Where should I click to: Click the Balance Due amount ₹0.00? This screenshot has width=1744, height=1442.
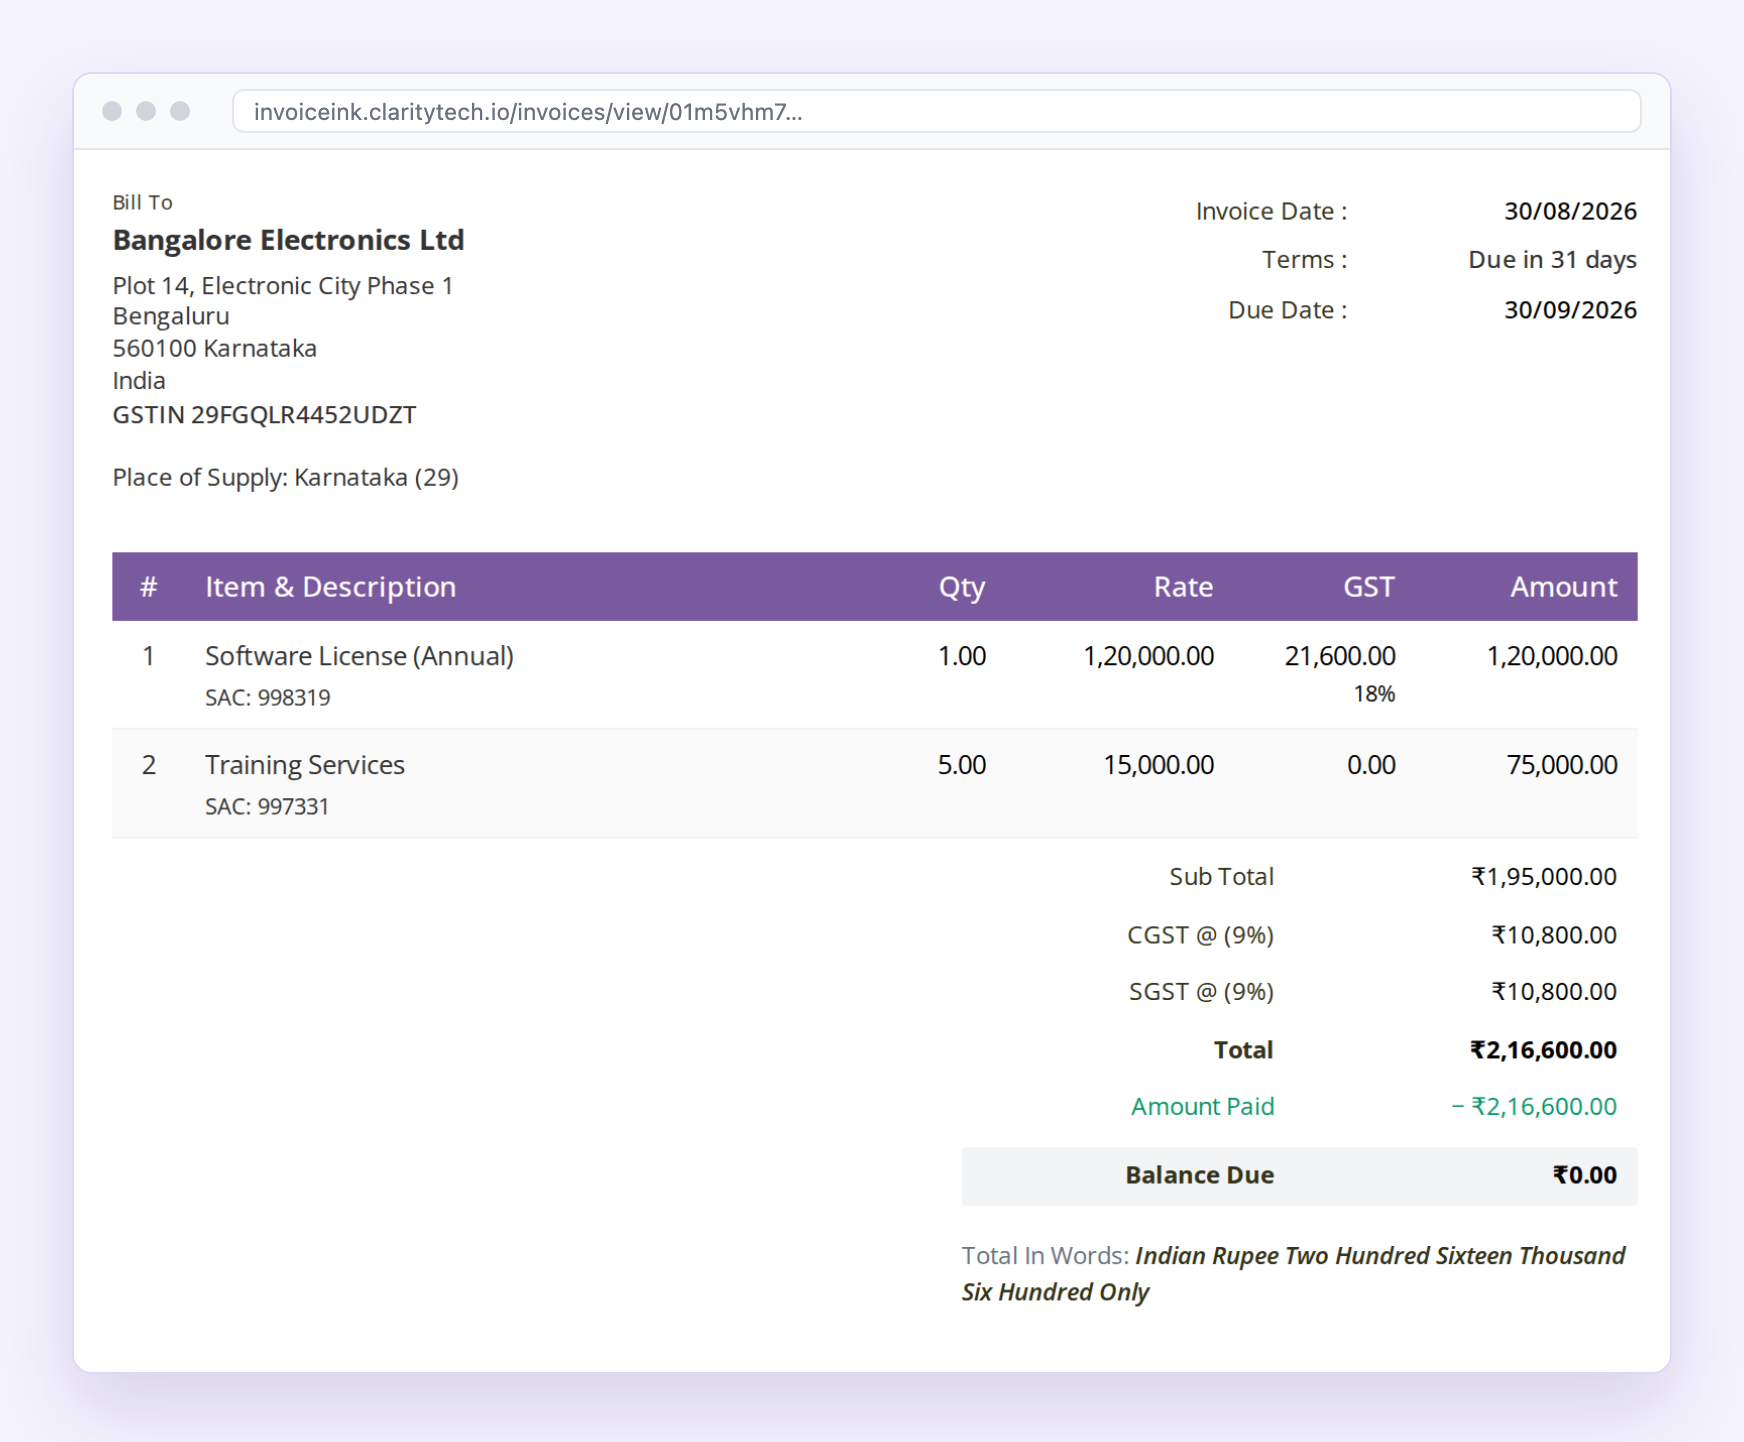(x=1584, y=1175)
